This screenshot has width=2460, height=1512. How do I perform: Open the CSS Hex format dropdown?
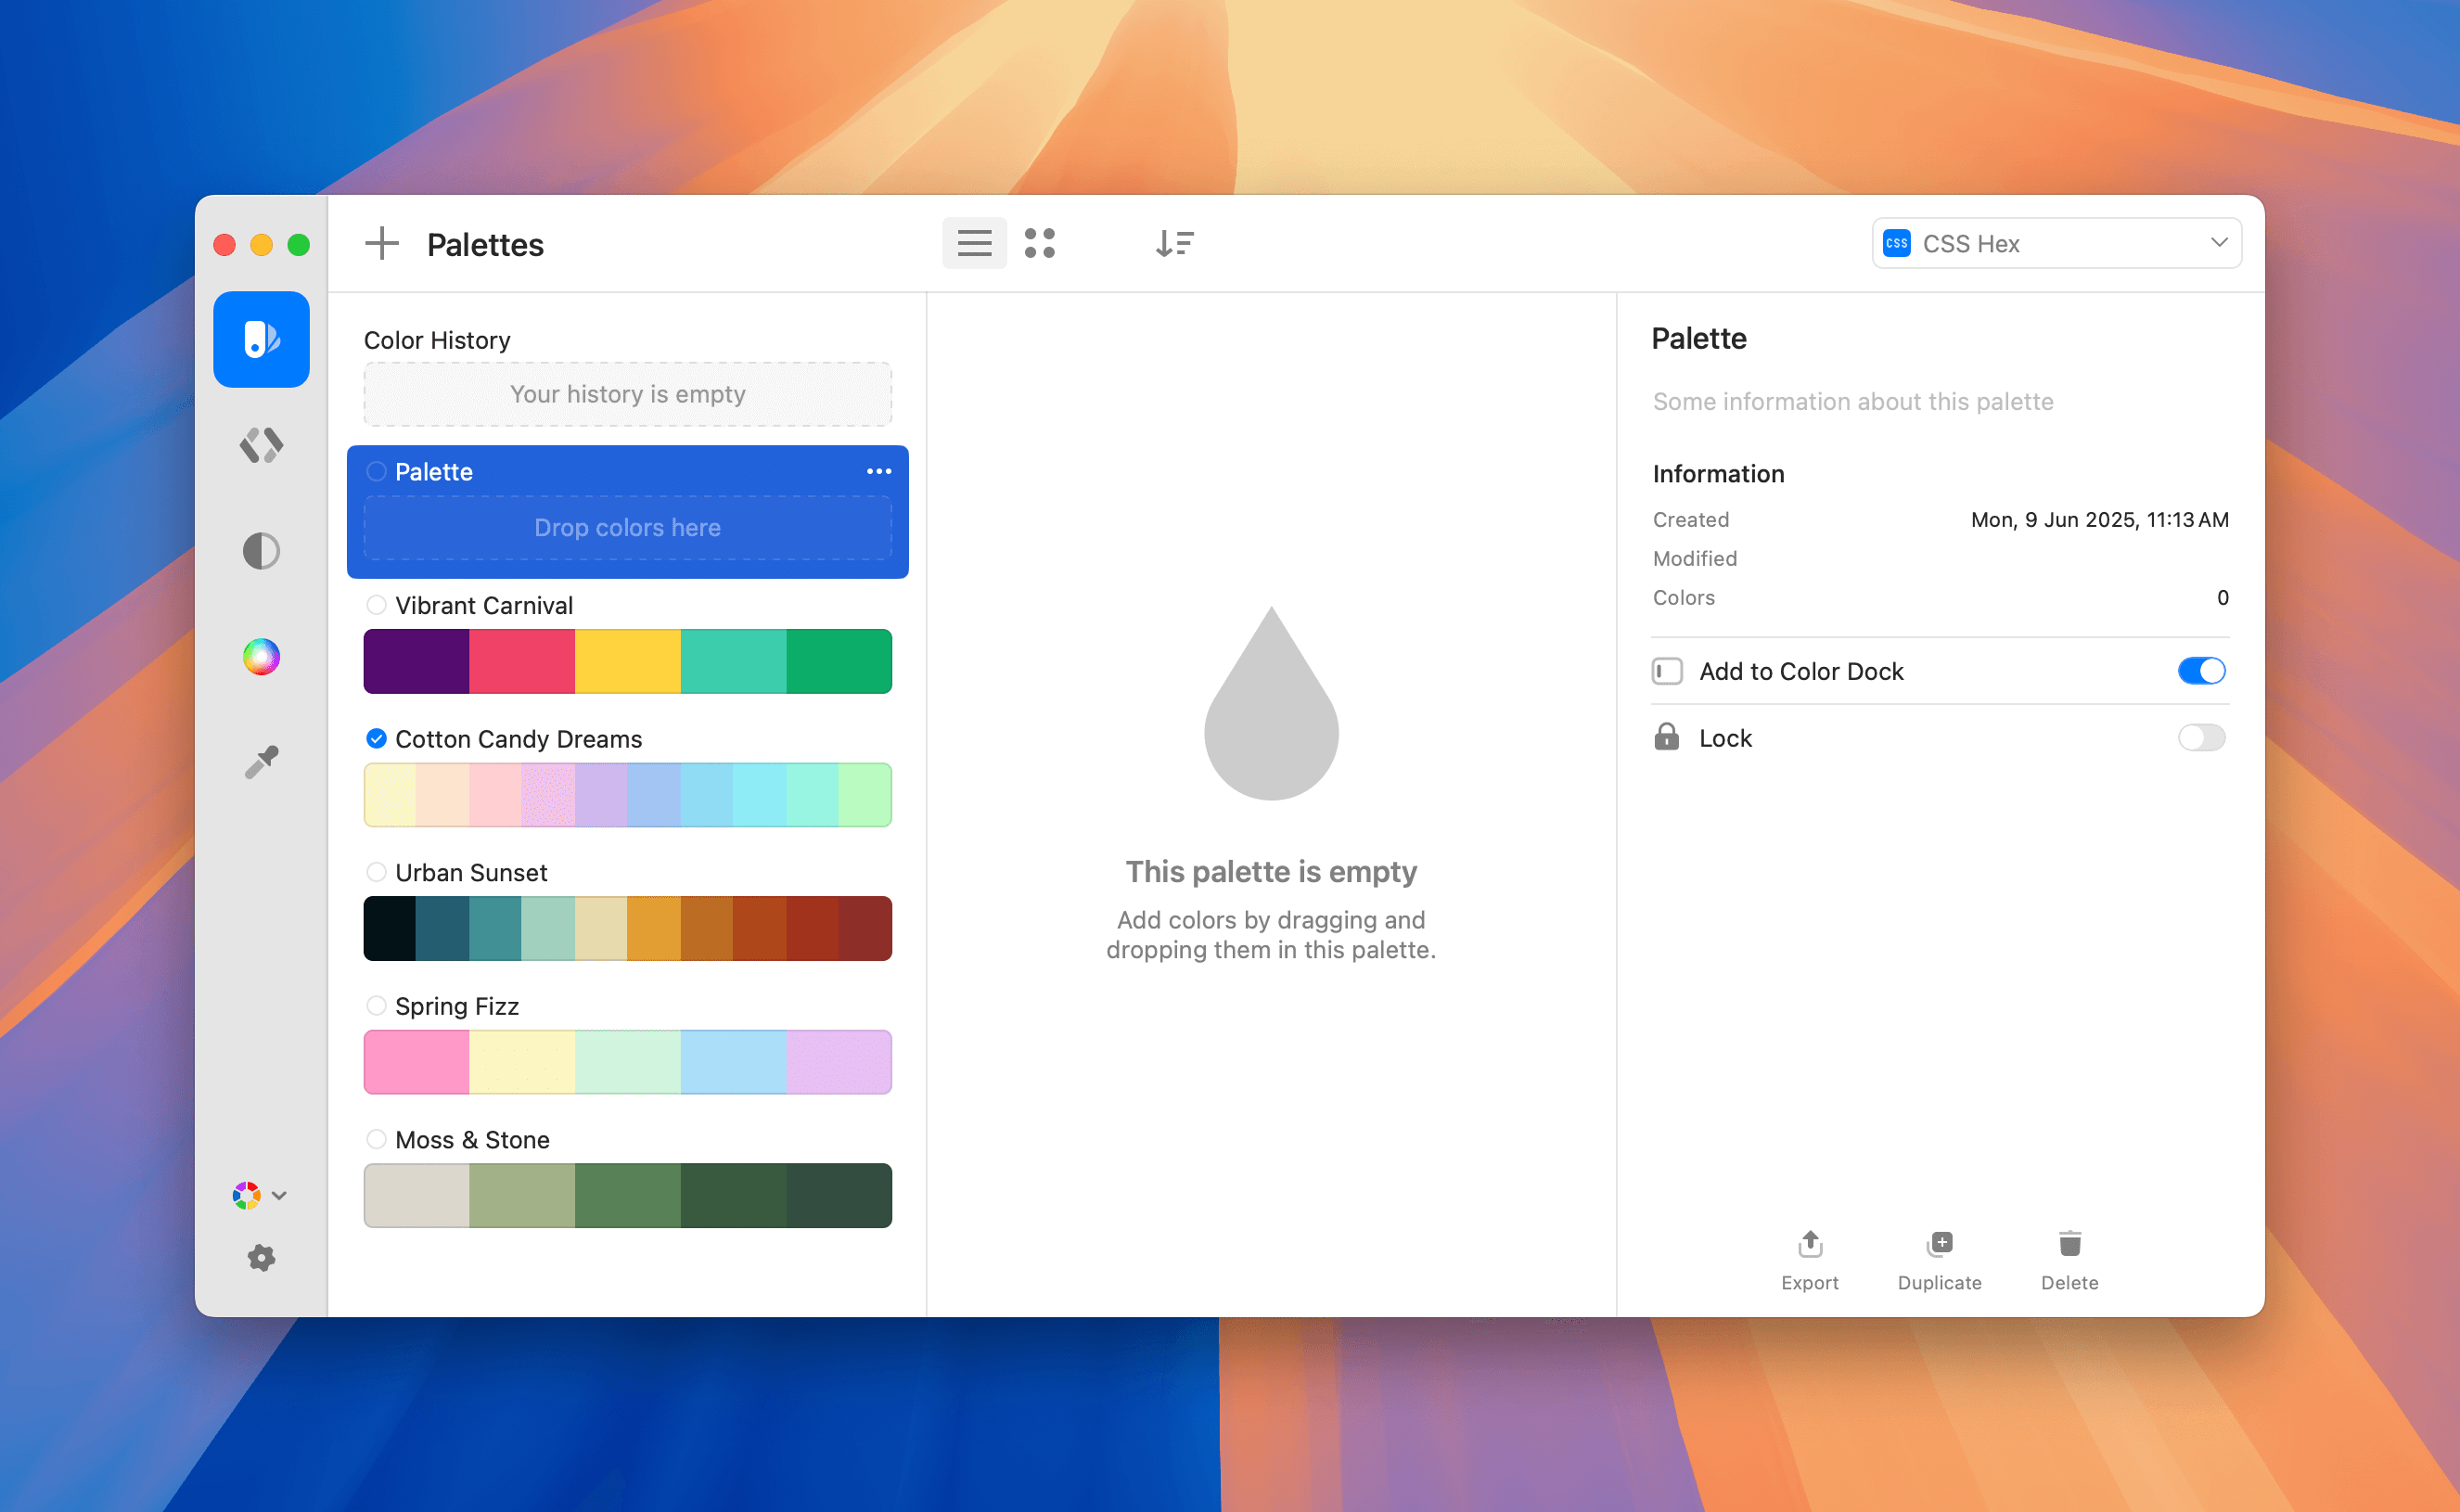(x=2056, y=243)
